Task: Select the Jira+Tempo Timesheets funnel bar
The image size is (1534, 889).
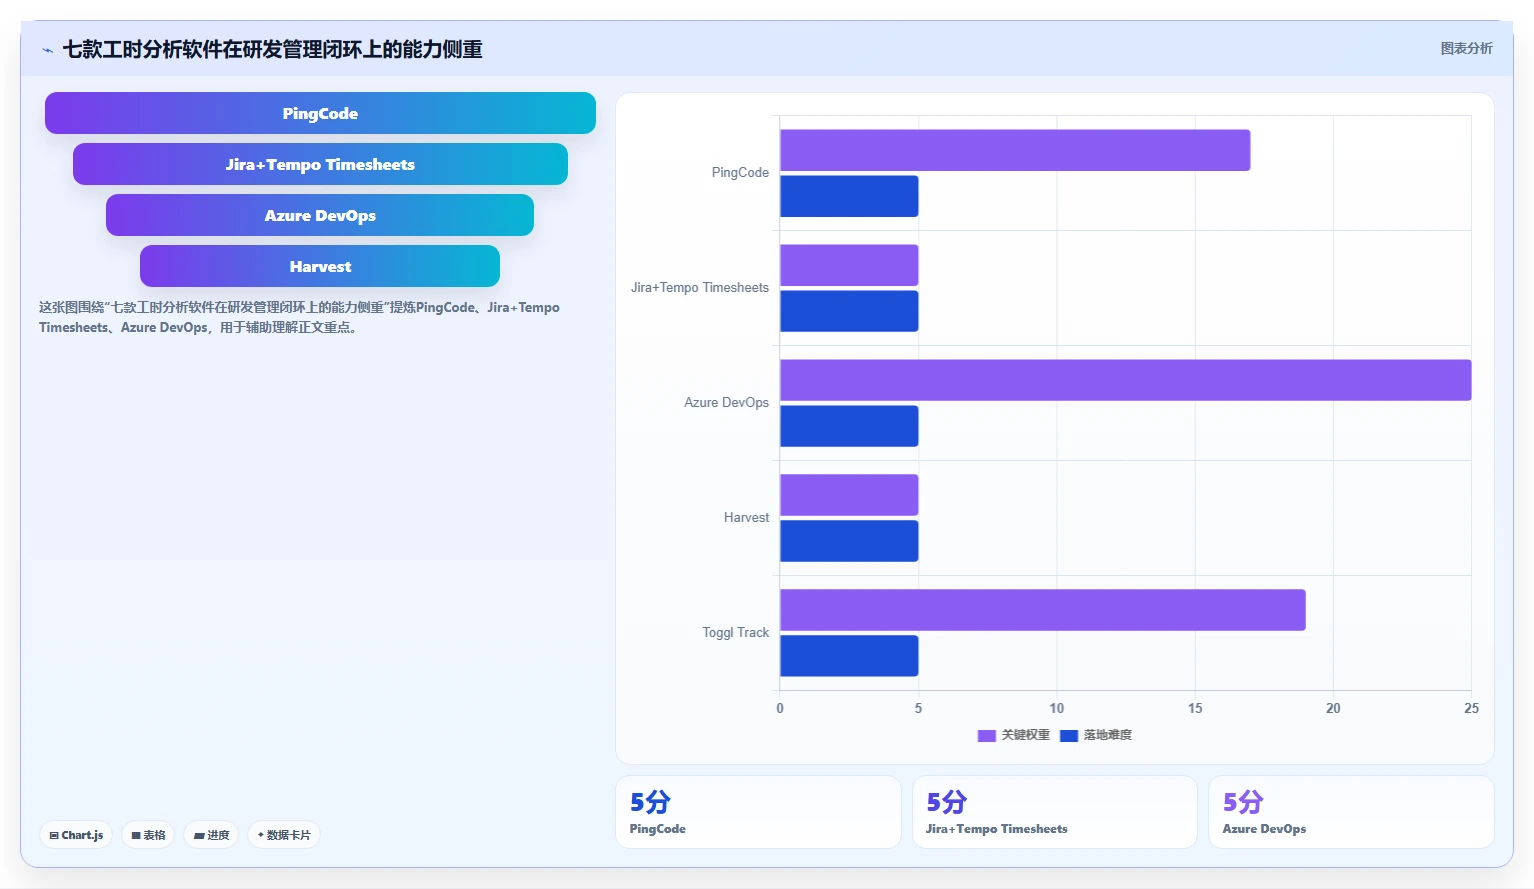Action: [320, 164]
